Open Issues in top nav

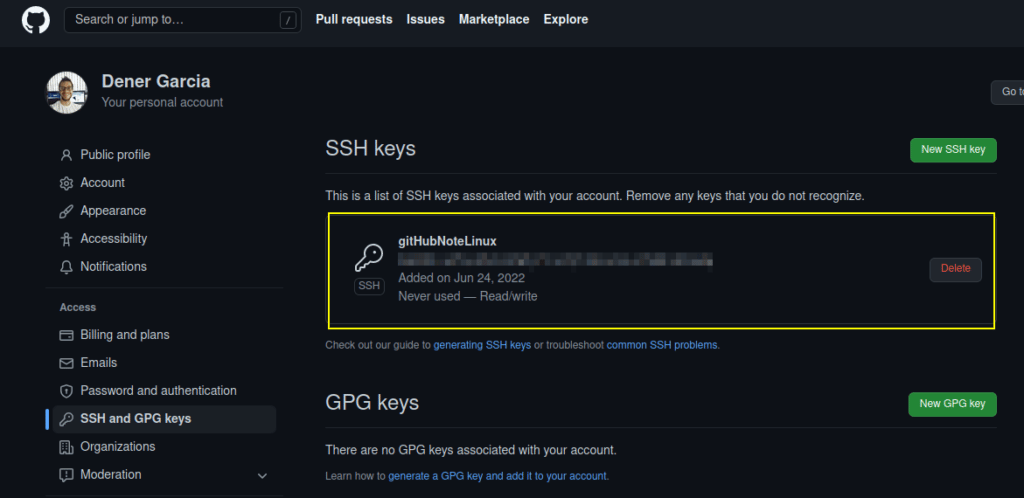pyautogui.click(x=425, y=20)
